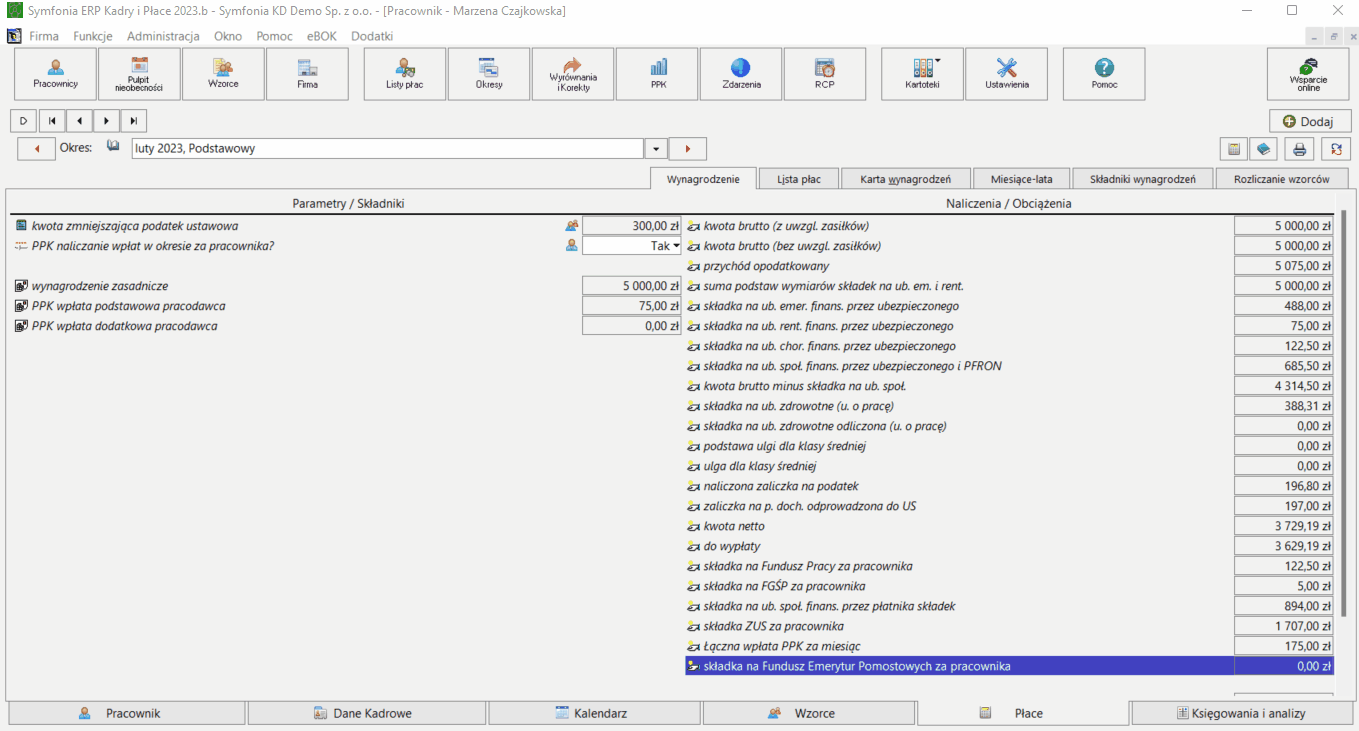This screenshot has width=1359, height=731.
Task: Go to last record navigation button
Action: (134, 121)
